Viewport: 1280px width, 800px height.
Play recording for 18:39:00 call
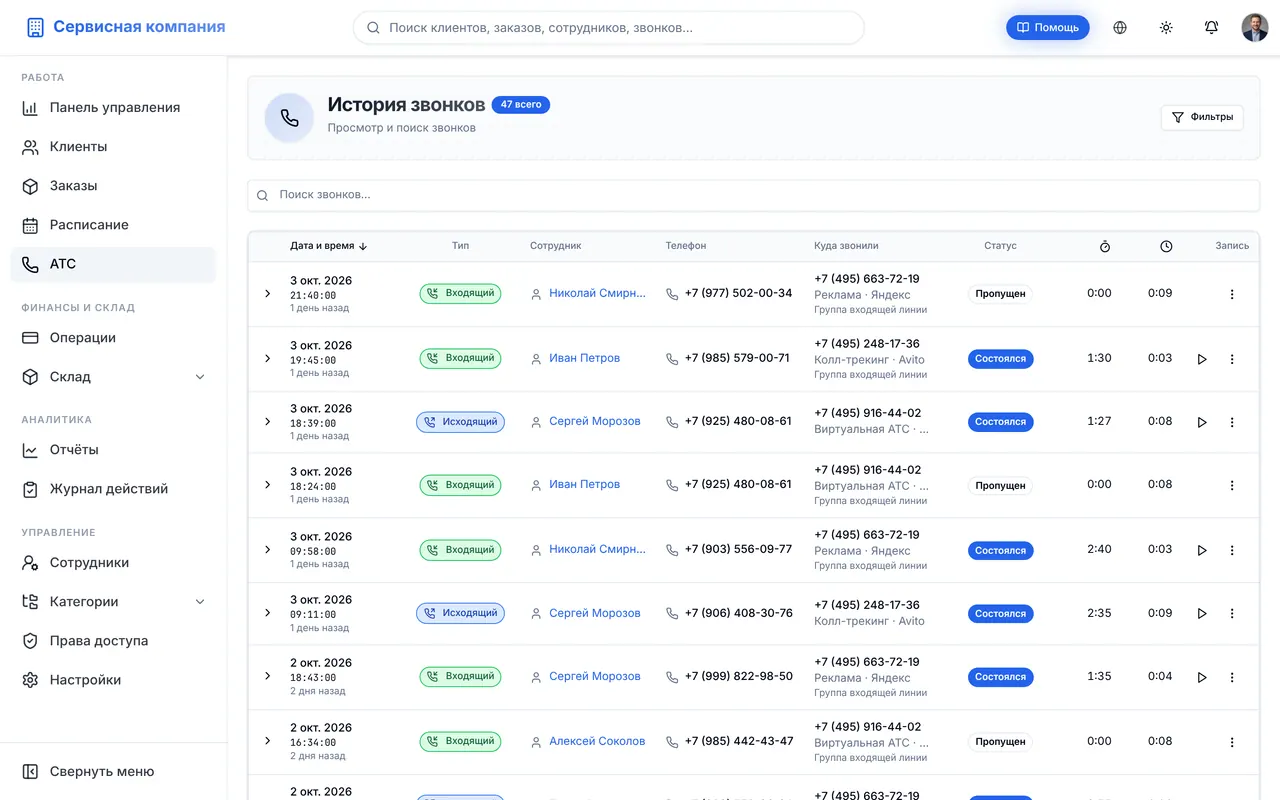pyautogui.click(x=1202, y=422)
